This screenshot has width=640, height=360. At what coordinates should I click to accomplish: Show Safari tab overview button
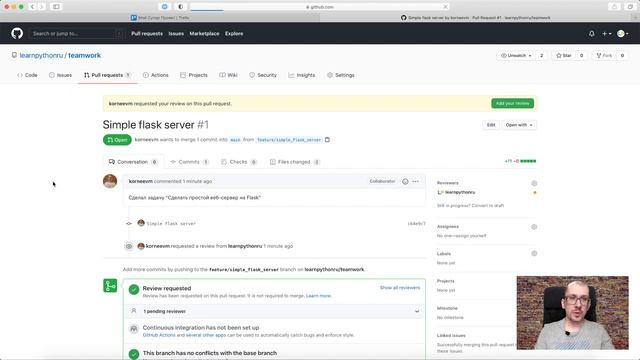630,7
